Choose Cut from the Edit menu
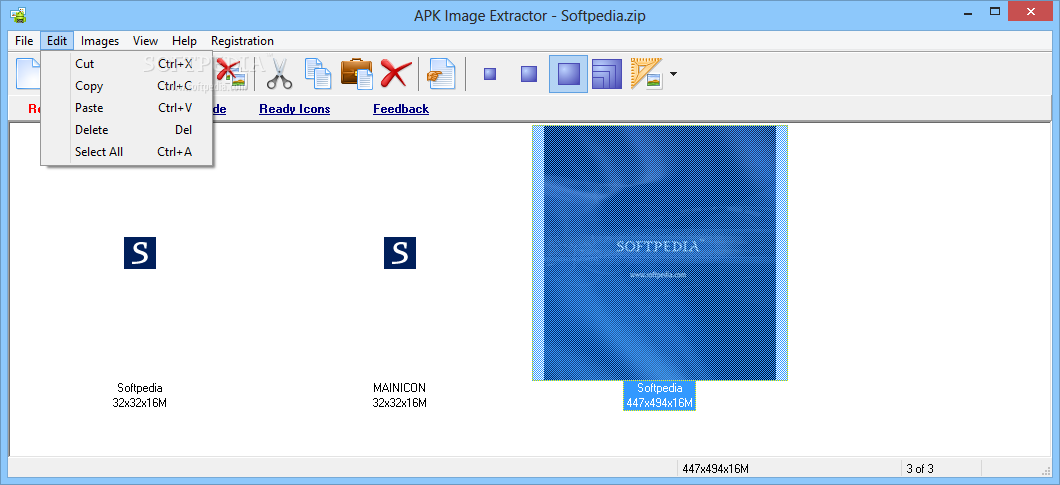 [127, 64]
